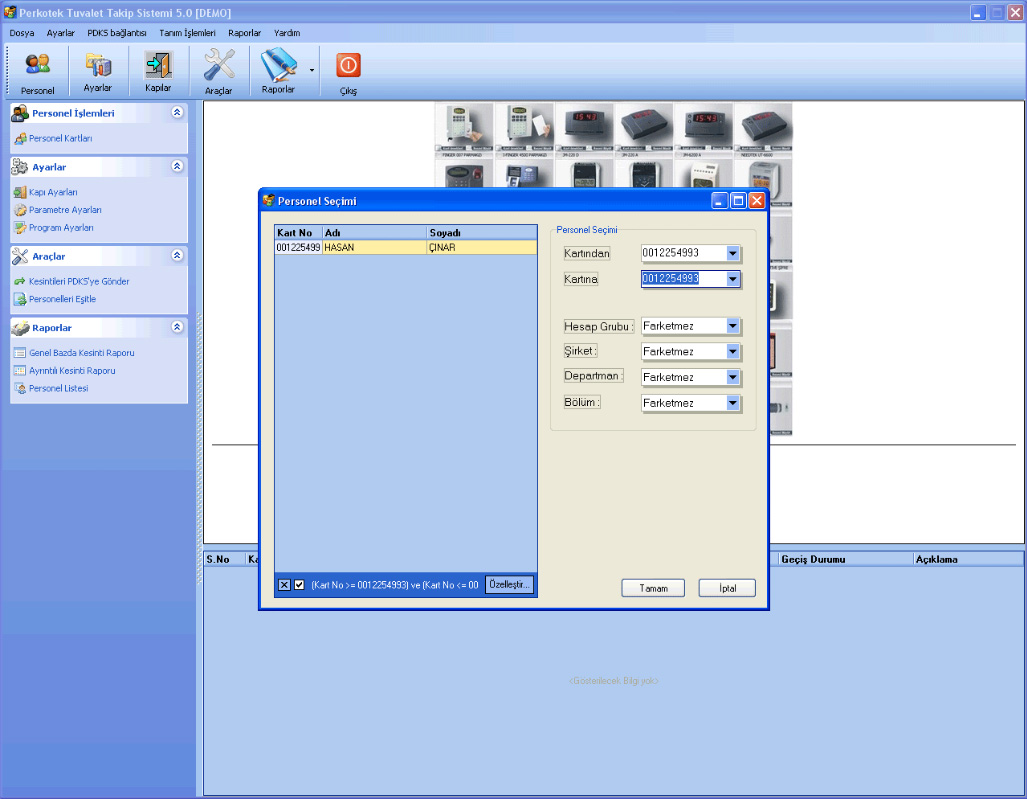Open Personel Kartları in the sidebar

click(60, 138)
